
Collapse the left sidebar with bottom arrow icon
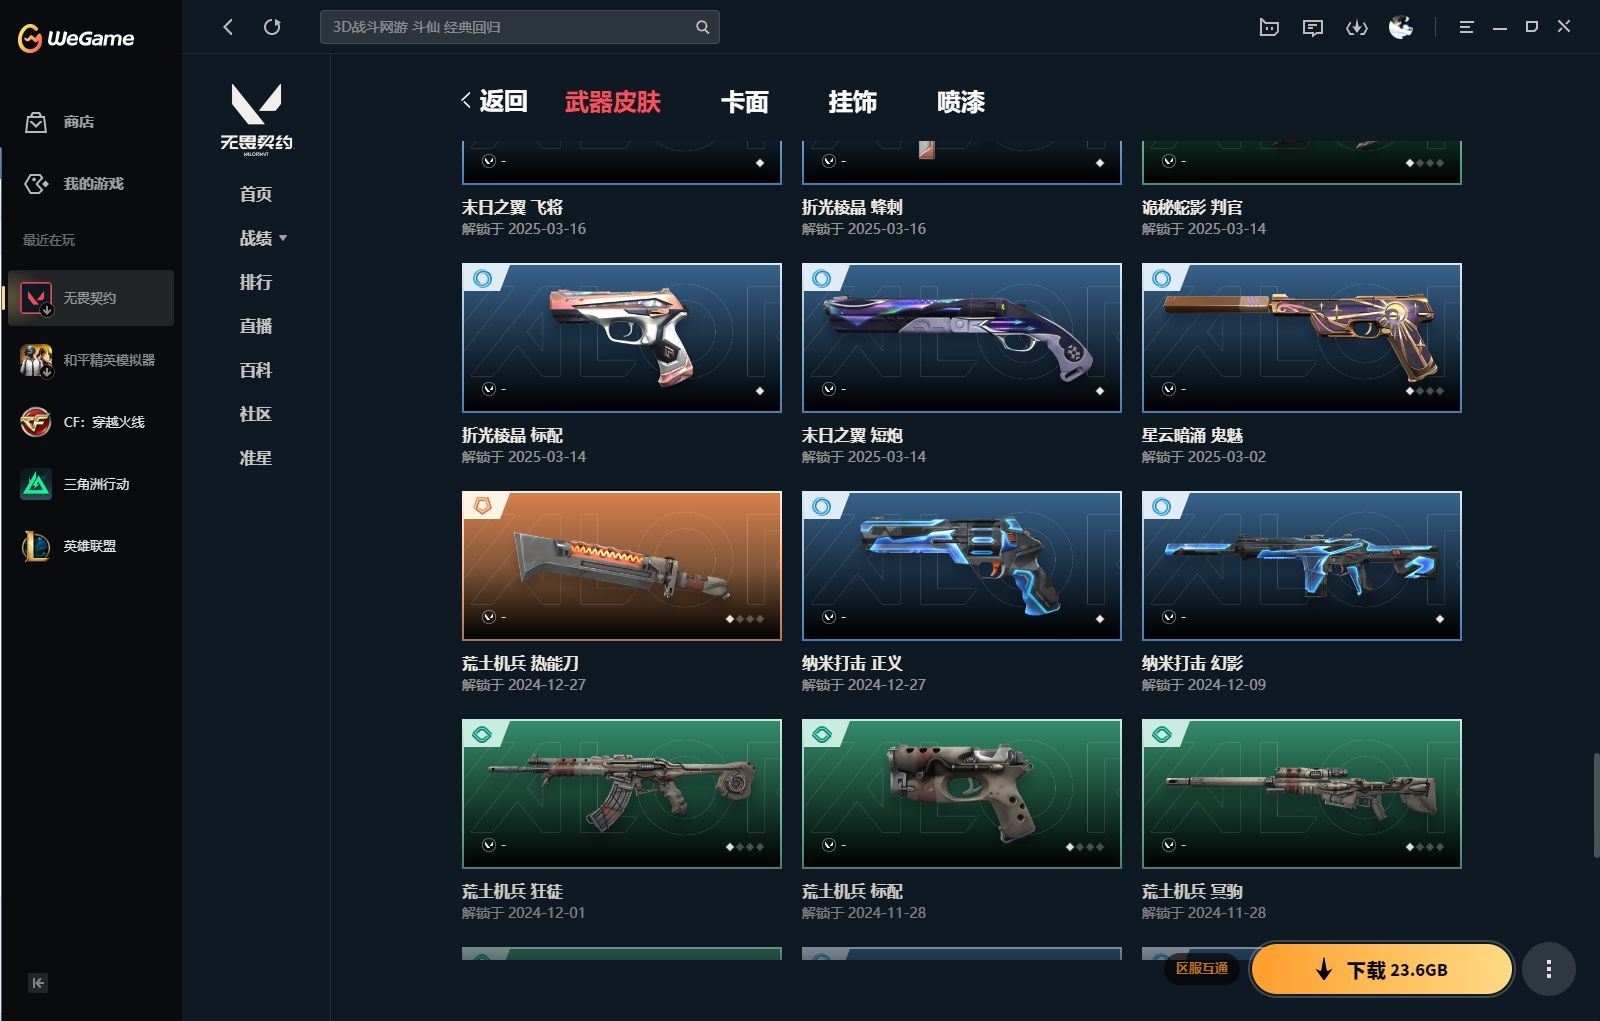pos(38,983)
